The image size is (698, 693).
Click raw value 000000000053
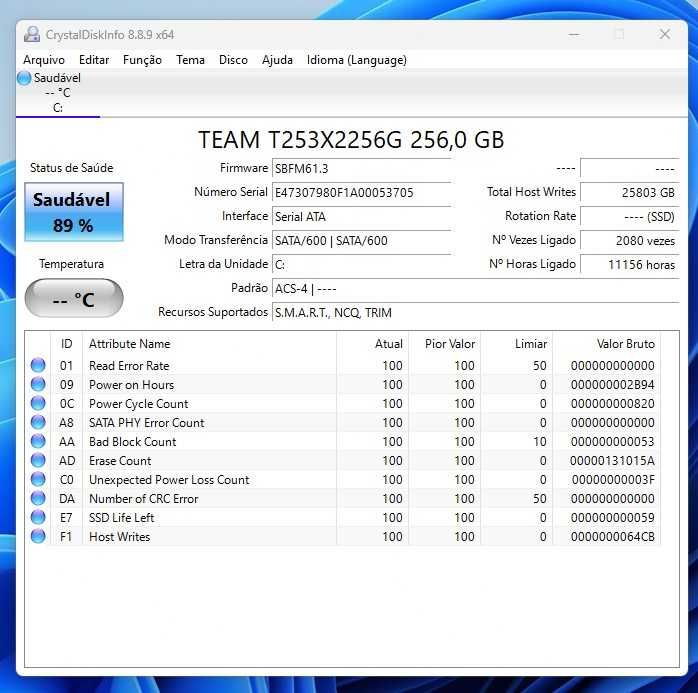613,442
